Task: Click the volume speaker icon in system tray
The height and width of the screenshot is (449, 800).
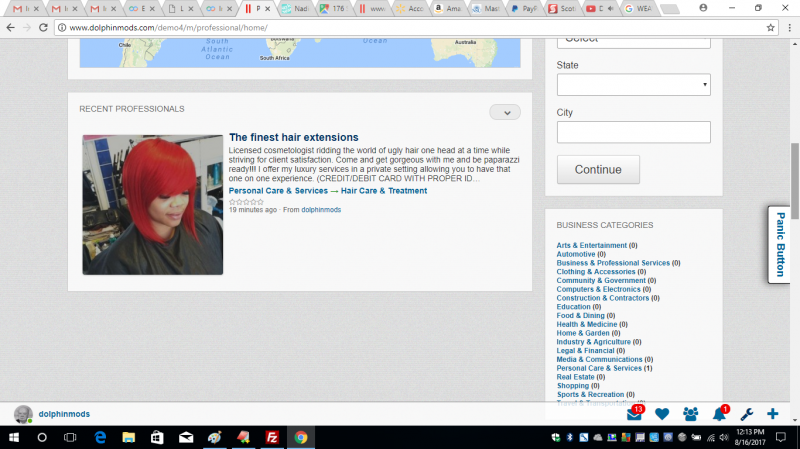Action: tap(723, 437)
